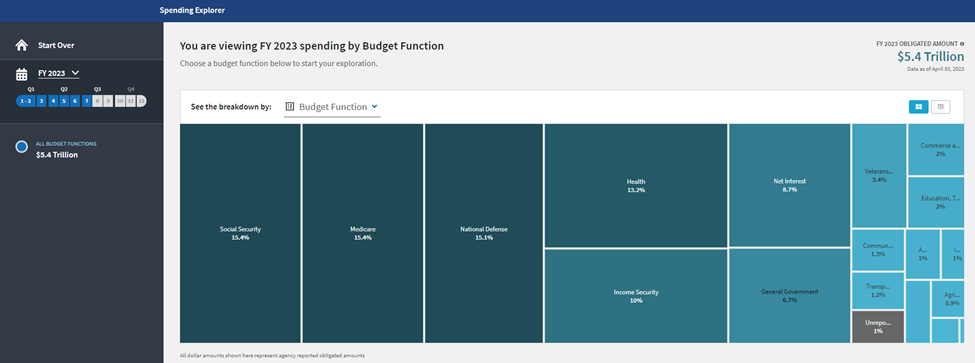Open the gray Unreported 1% tile
975x363 pixels.
(x=878, y=327)
